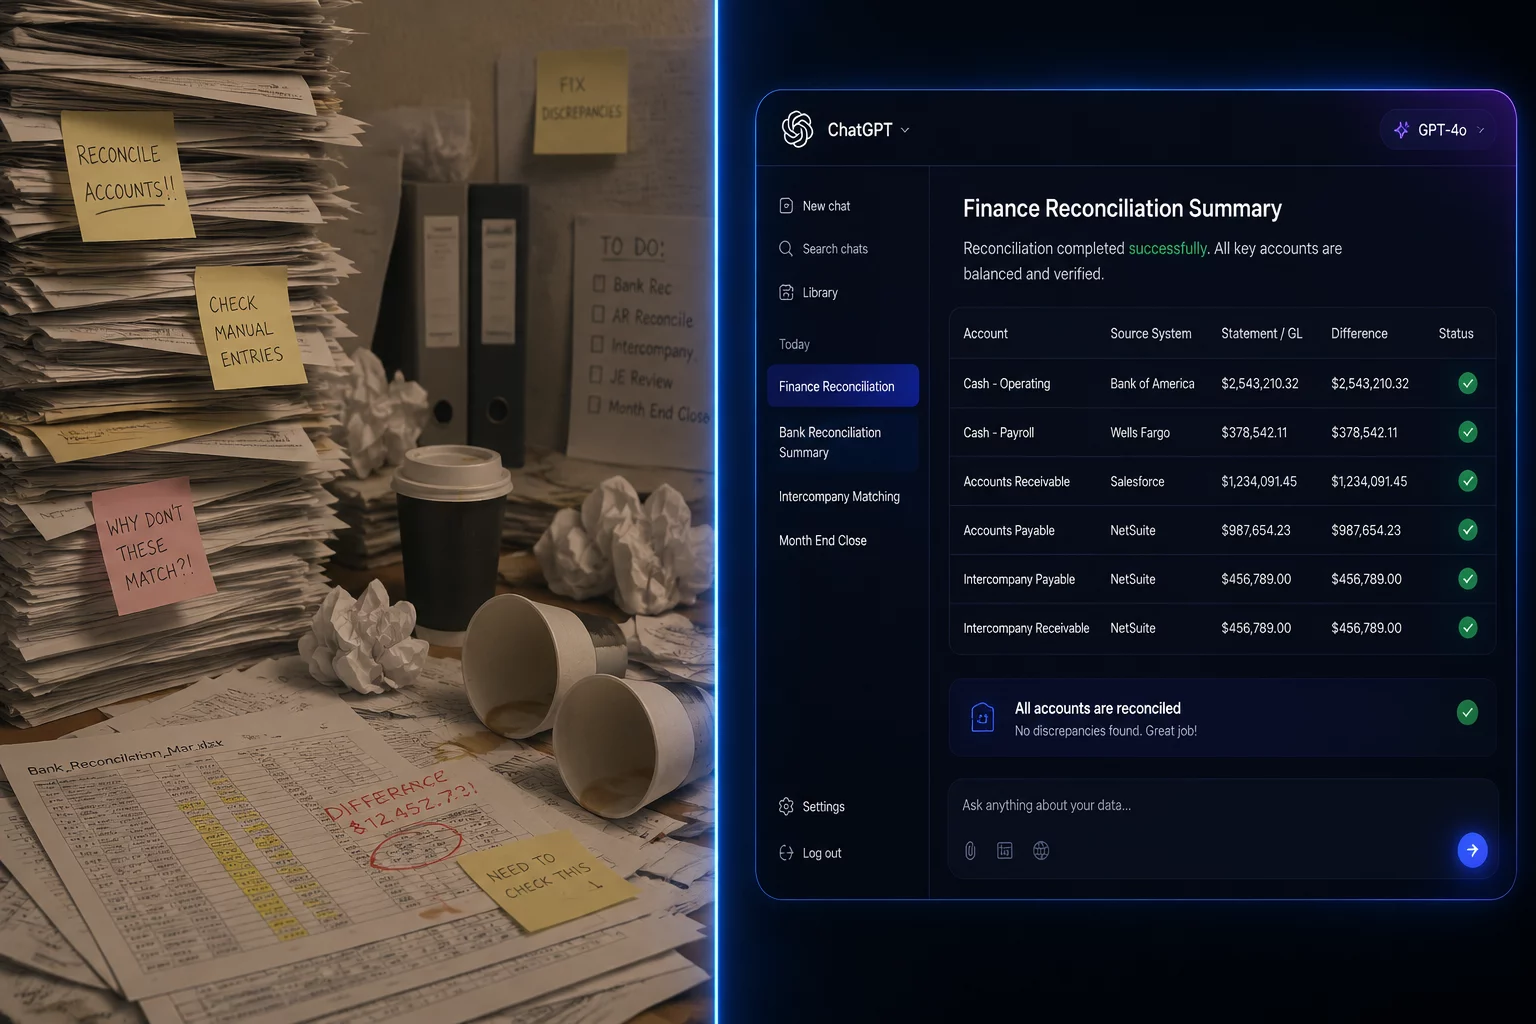
Task: Click Intercompany Receivable Difference value $456,789.00
Action: click(1366, 629)
